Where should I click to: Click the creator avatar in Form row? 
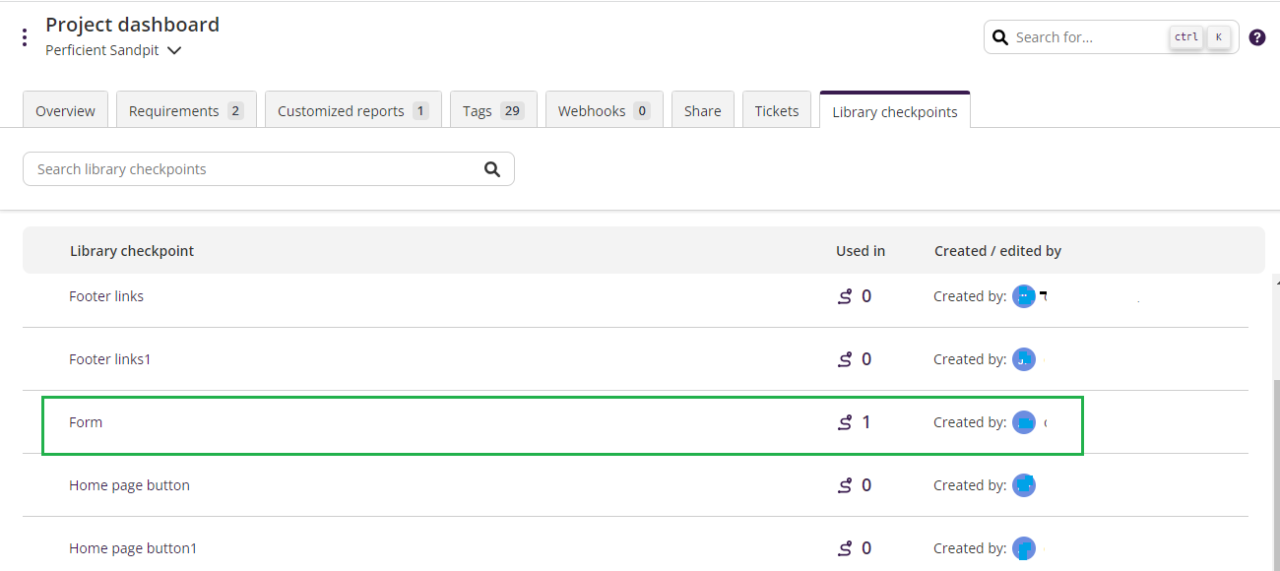pos(1023,423)
